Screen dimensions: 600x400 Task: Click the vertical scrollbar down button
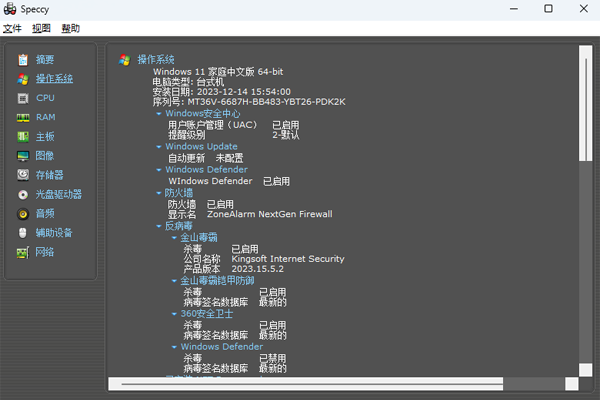(585, 370)
